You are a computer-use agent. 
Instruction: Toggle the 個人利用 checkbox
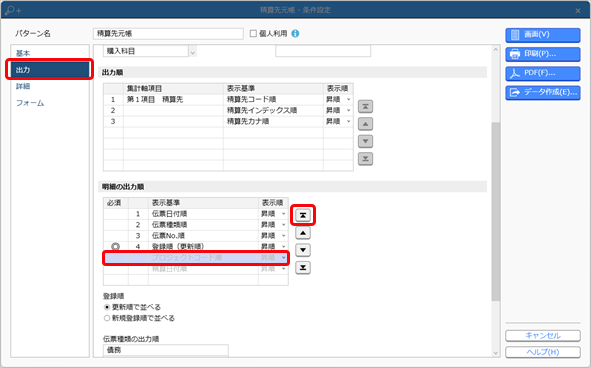tap(253, 34)
